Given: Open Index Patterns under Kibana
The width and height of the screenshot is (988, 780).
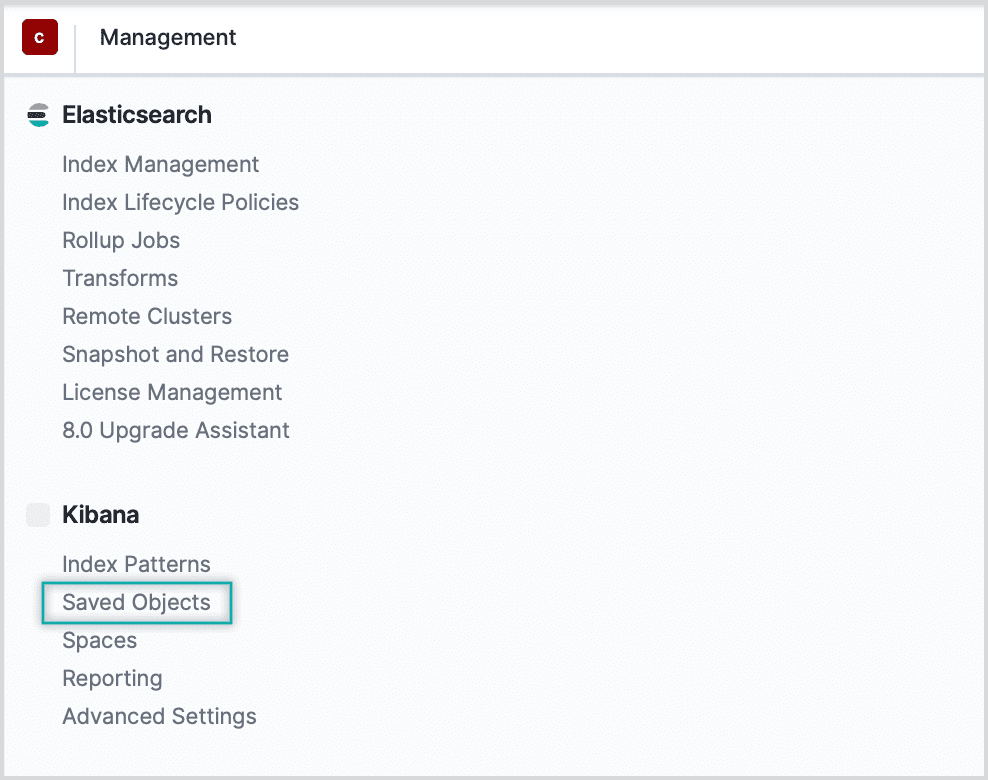Looking at the screenshot, I should point(136,565).
